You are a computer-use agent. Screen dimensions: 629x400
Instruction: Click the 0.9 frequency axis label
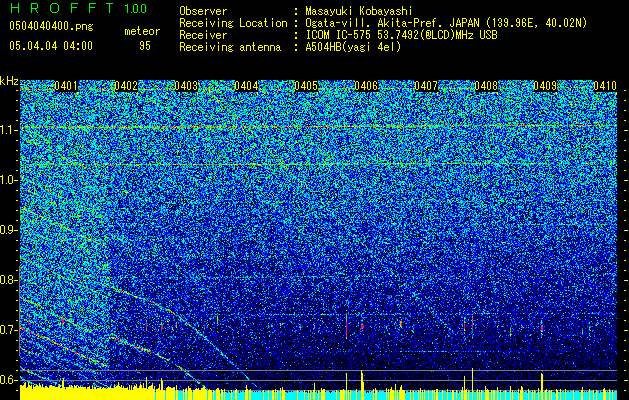(x=9, y=230)
